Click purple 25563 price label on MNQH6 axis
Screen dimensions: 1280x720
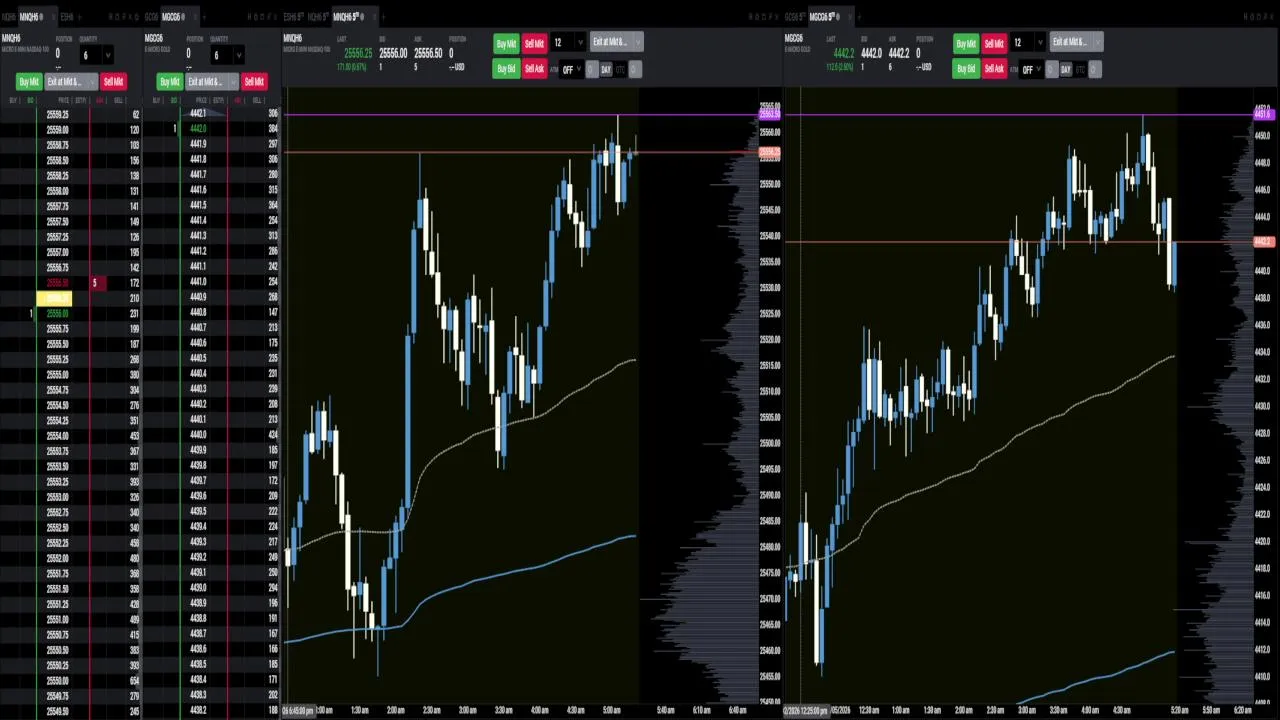770,115
